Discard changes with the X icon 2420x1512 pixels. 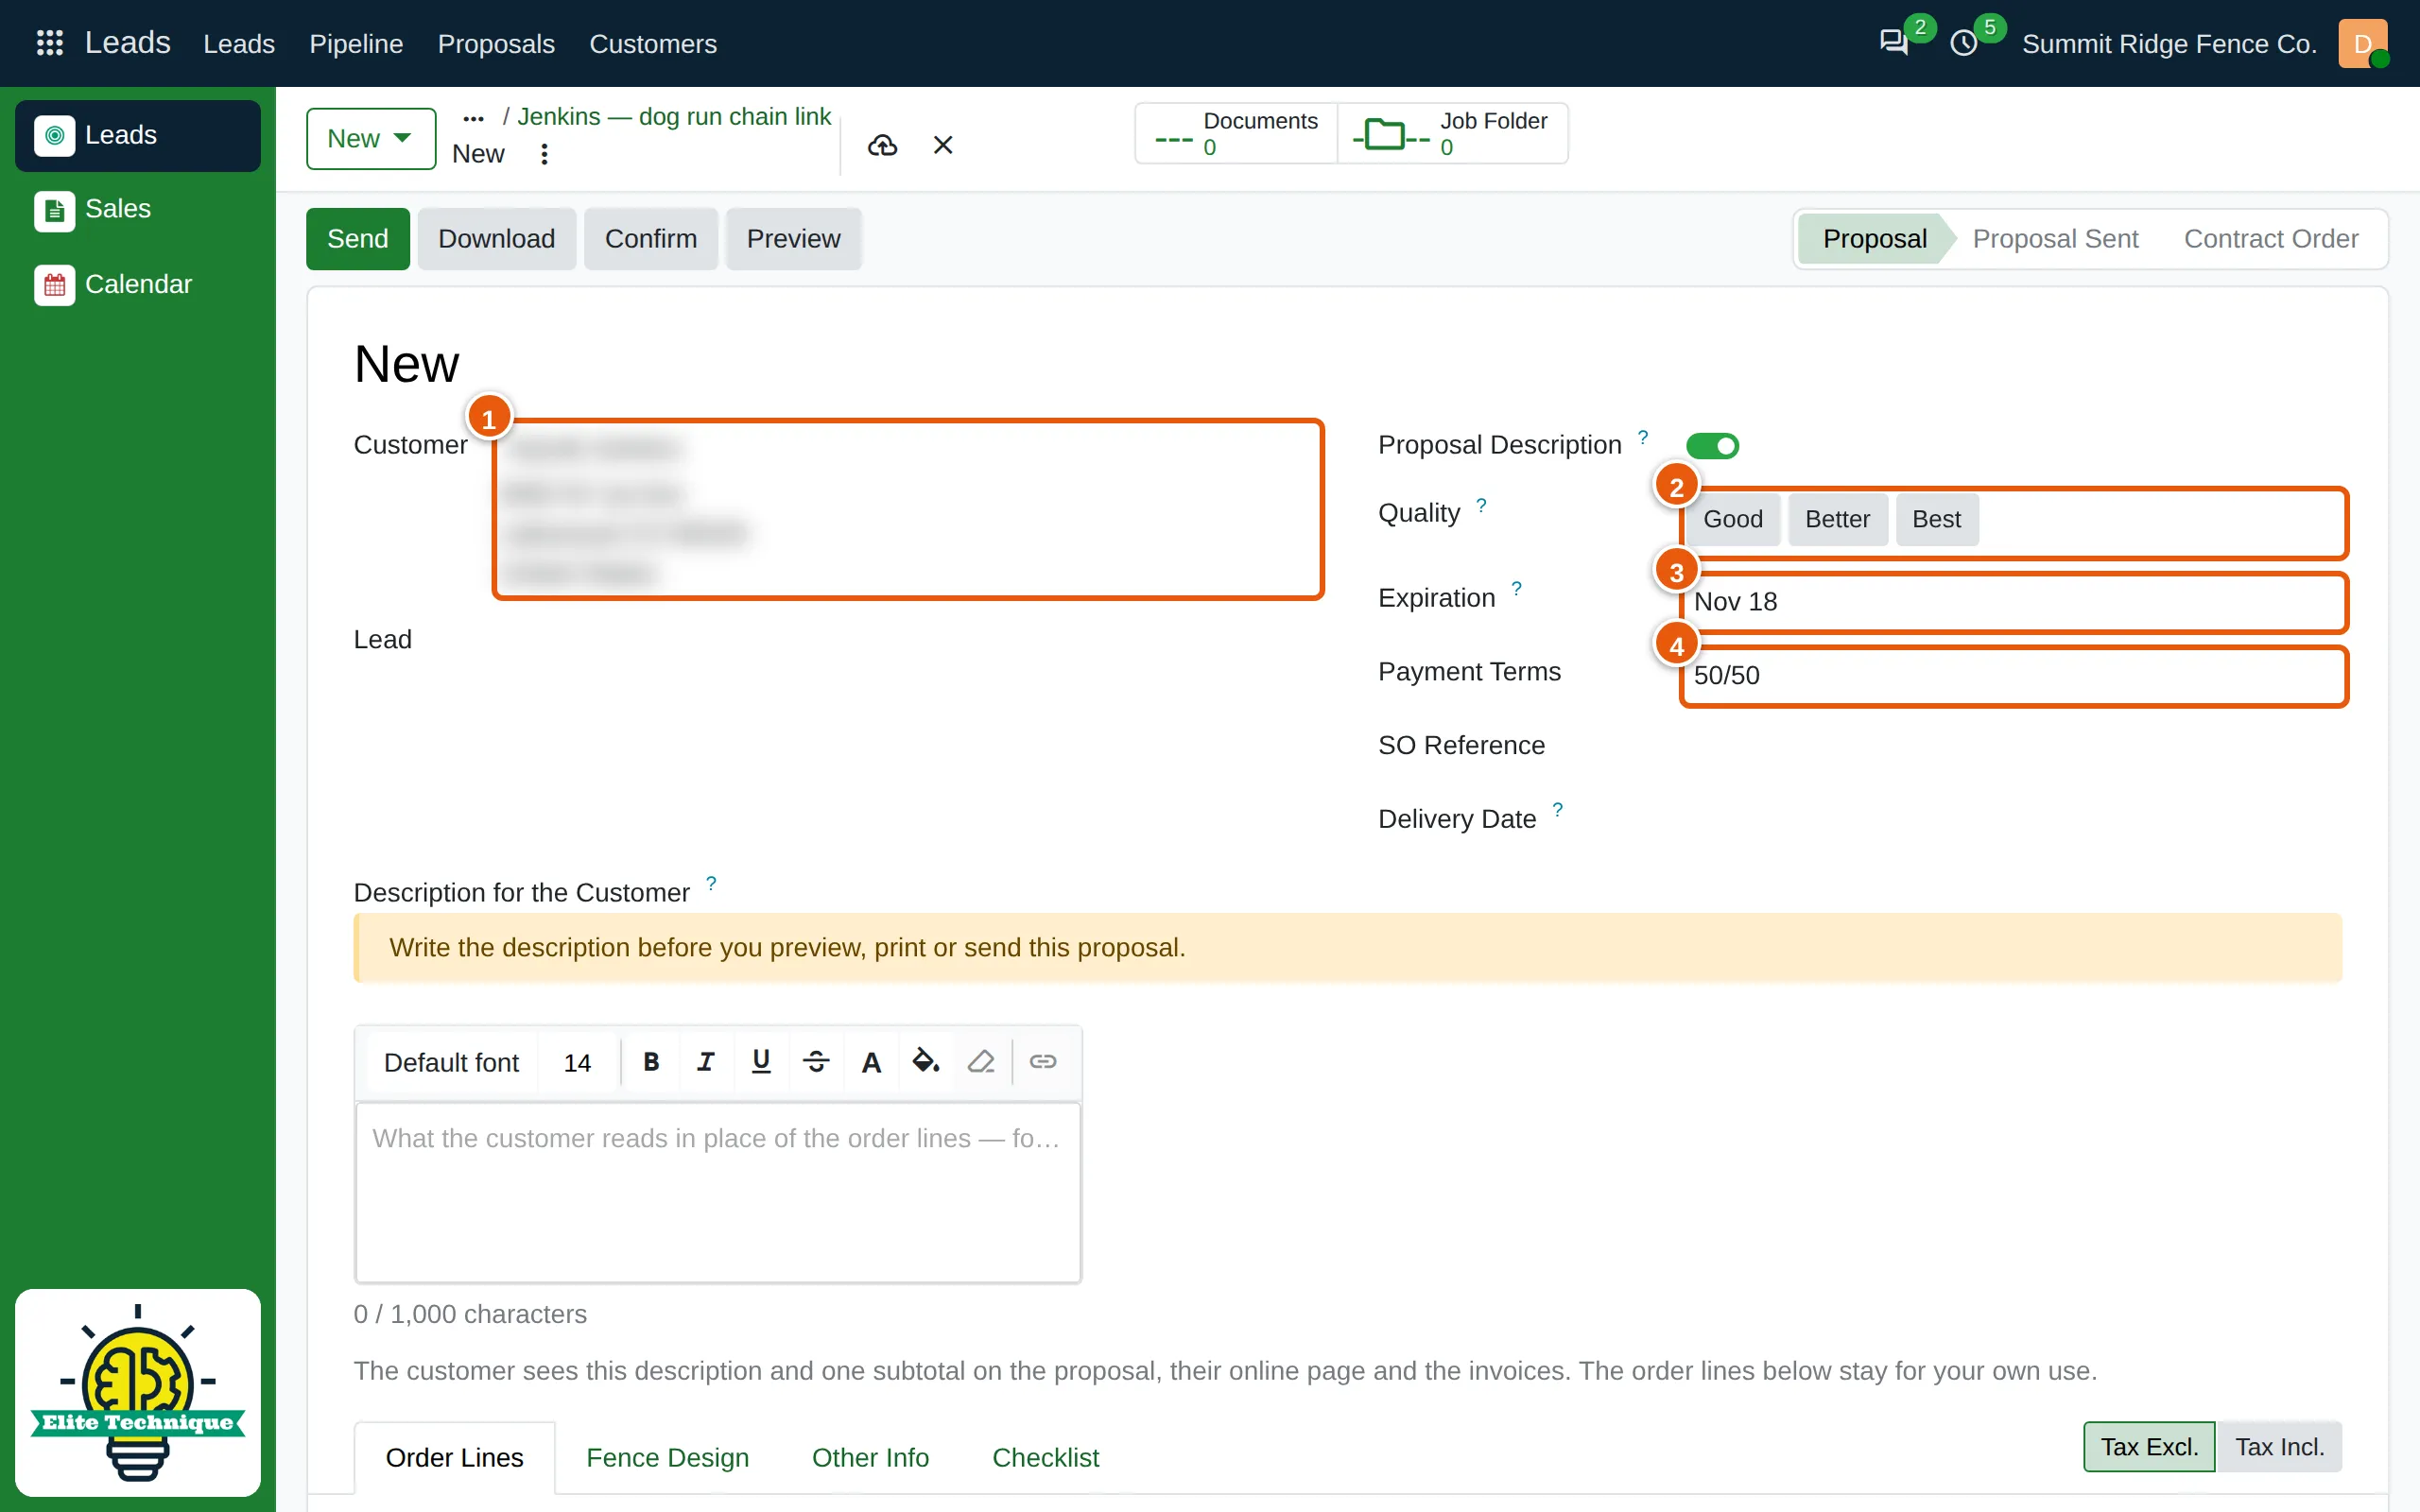[943, 145]
